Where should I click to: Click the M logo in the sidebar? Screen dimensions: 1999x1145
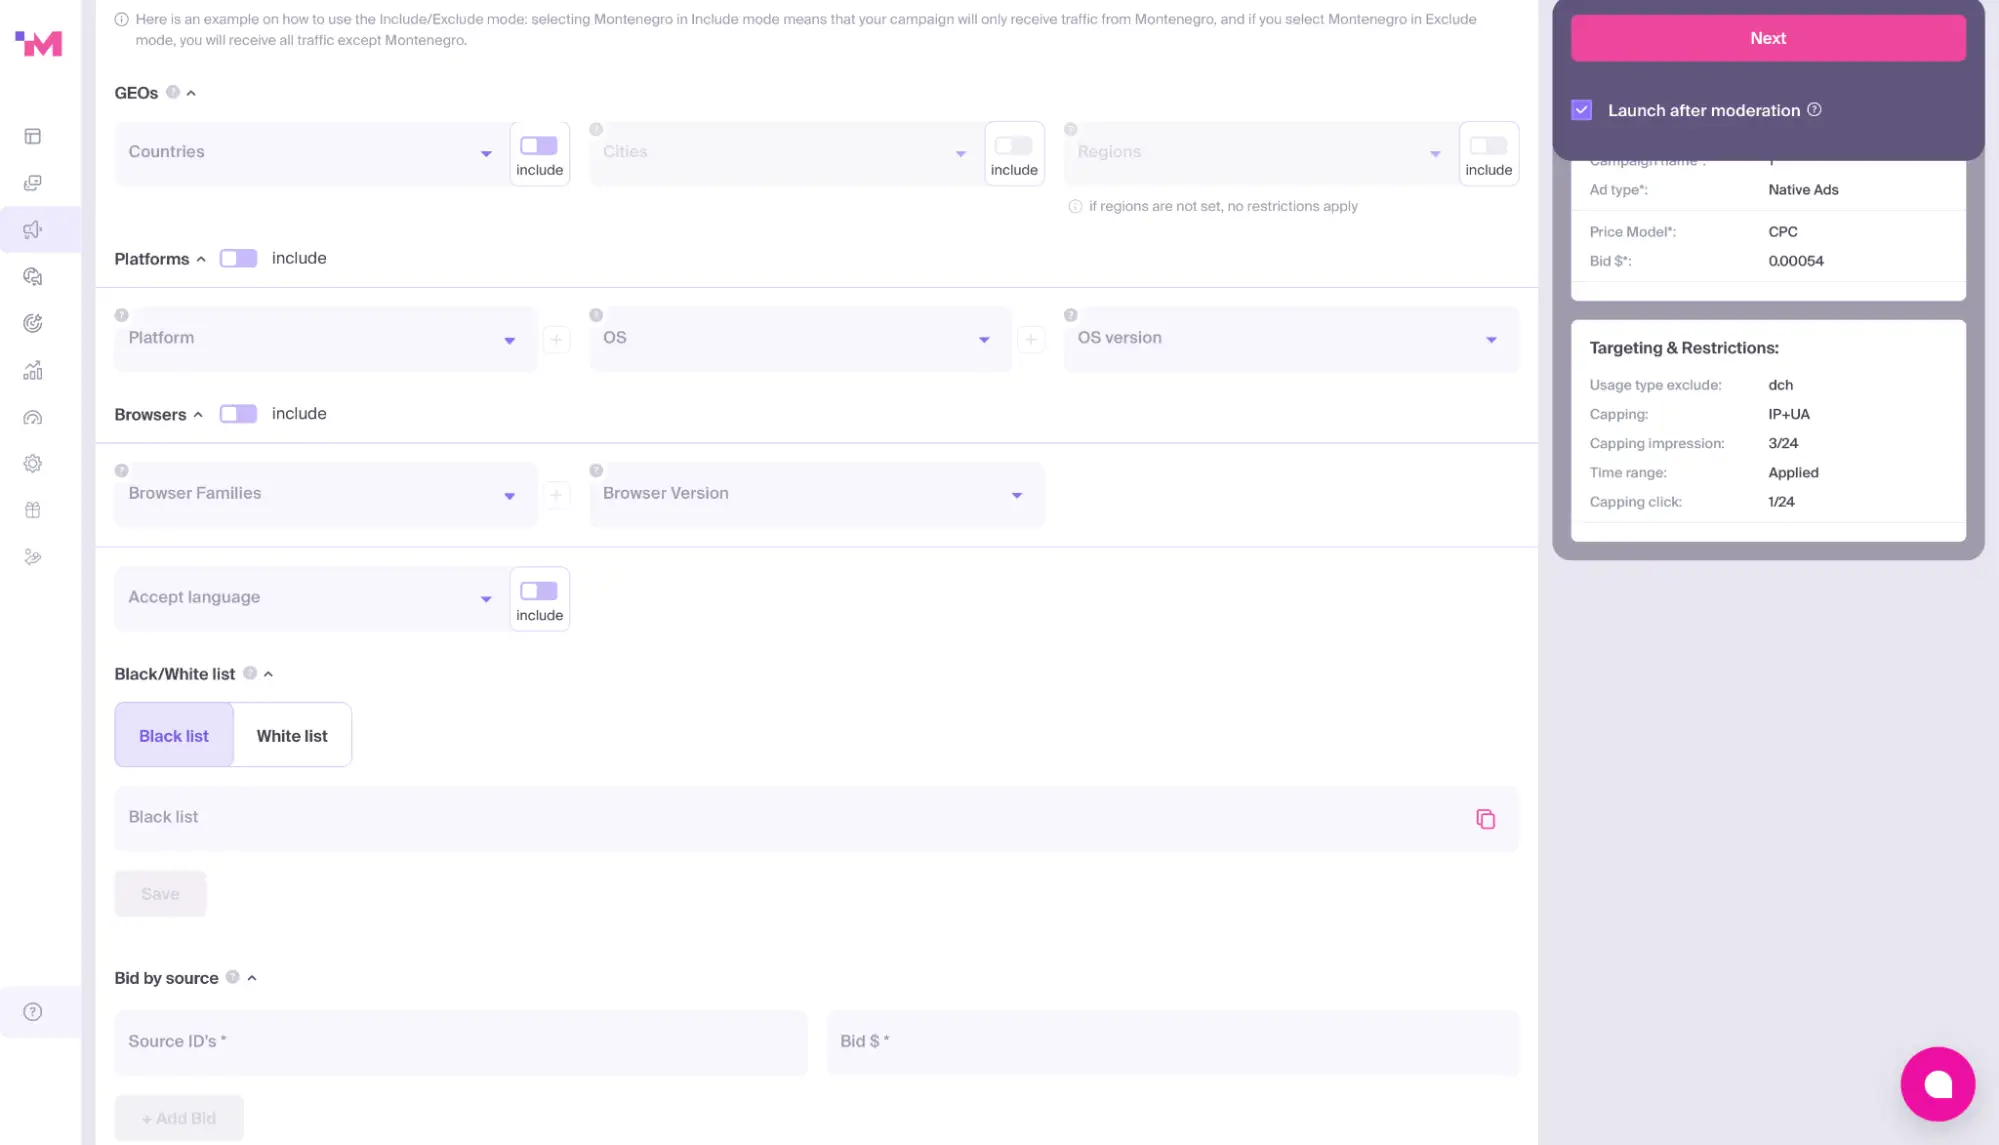[39, 43]
